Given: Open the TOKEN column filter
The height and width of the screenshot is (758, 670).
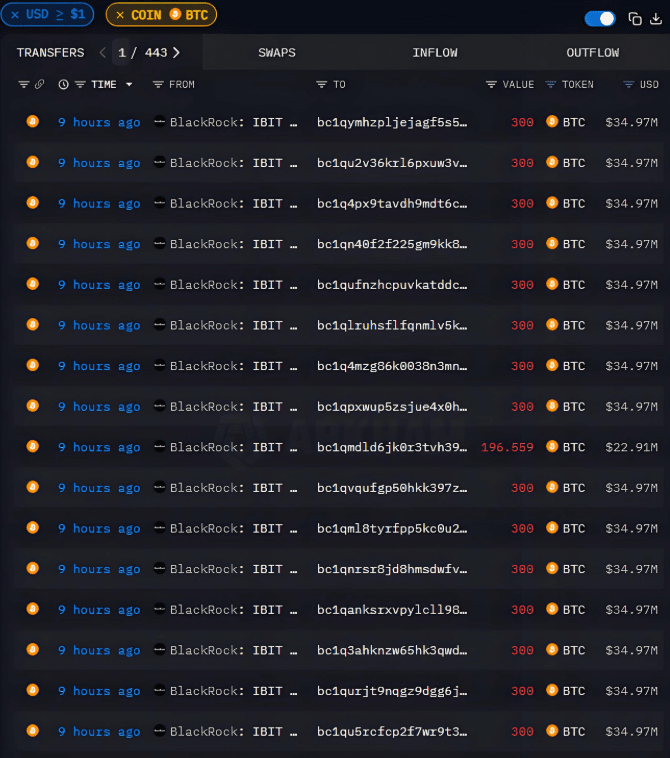Looking at the screenshot, I should tap(551, 85).
